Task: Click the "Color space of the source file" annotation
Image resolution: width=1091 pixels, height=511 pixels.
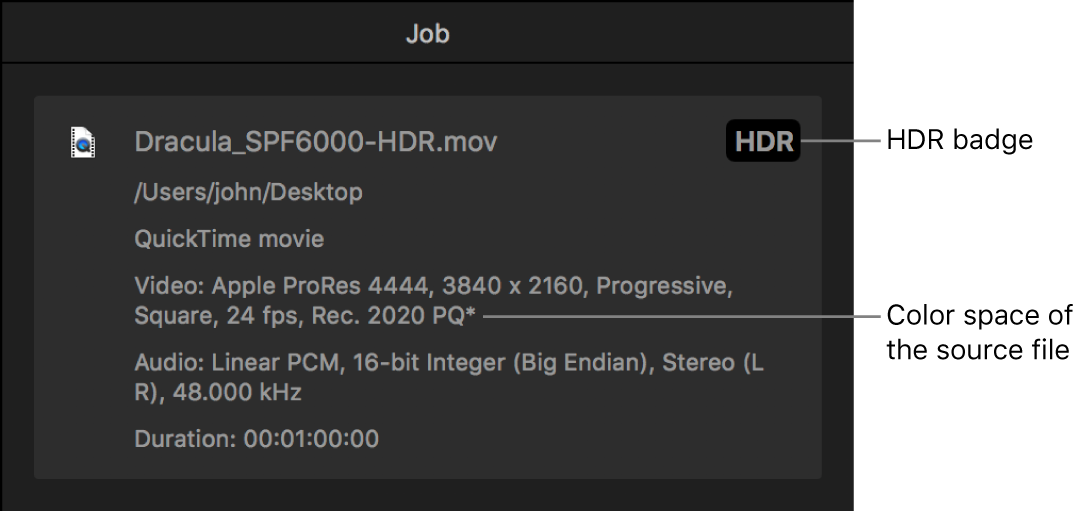Action: click(979, 334)
